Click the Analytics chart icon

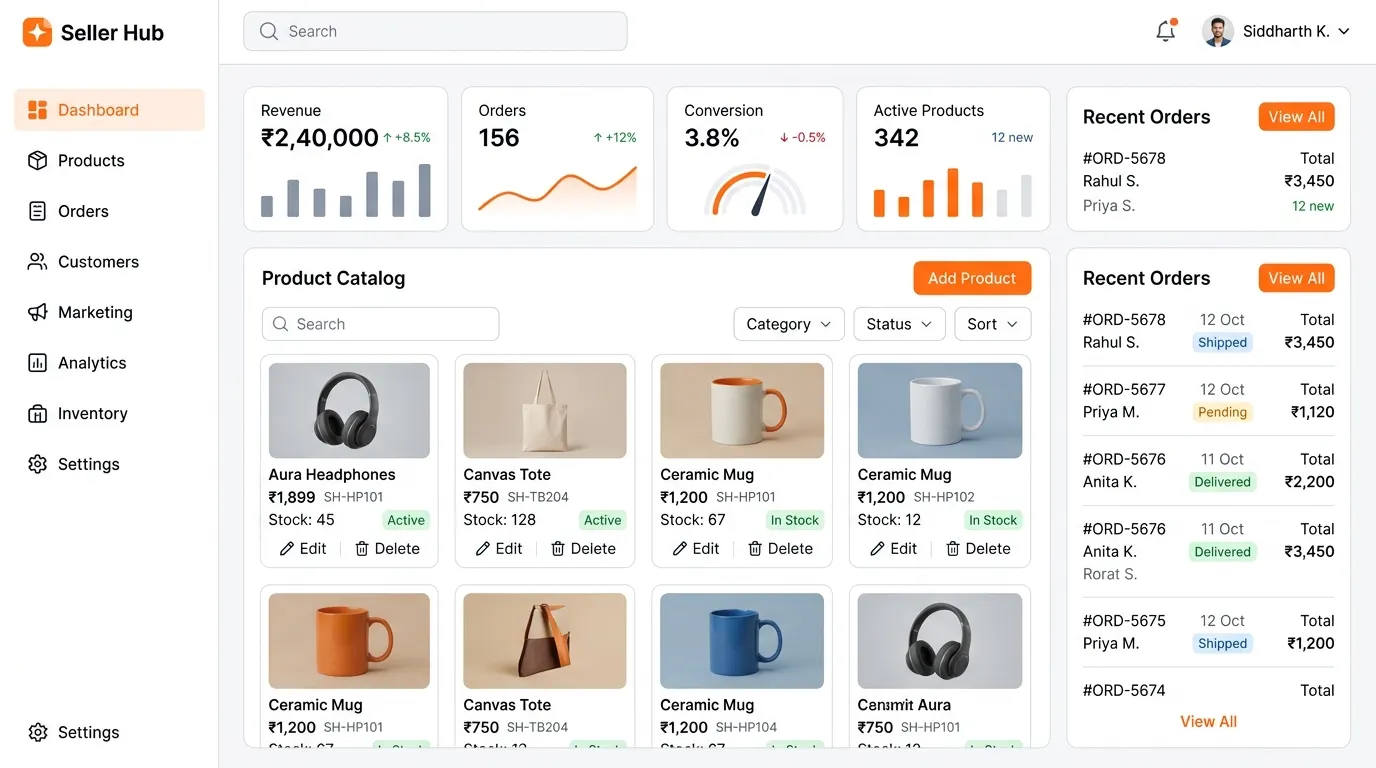pos(37,363)
